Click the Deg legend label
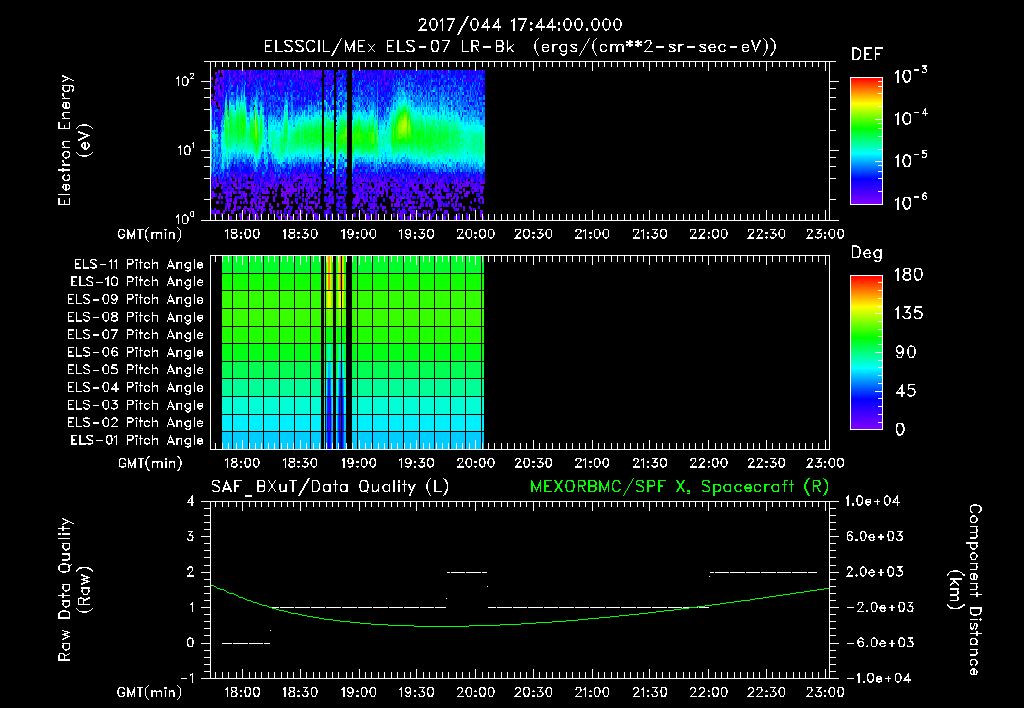Viewport: 1024px width, 708px height. point(866,253)
